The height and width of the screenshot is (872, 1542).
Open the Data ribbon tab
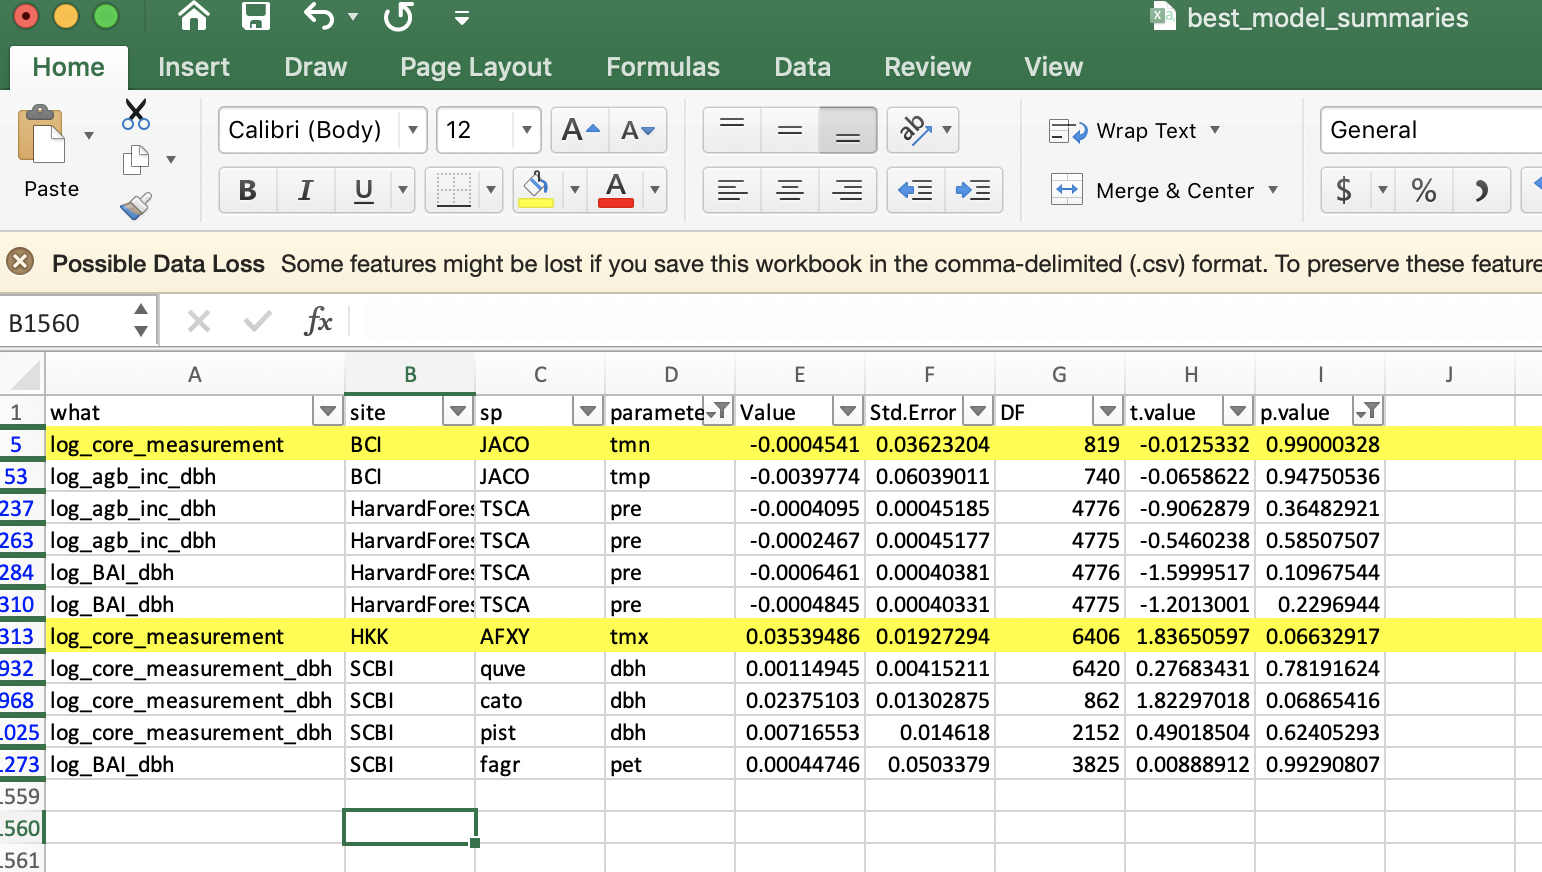click(x=802, y=67)
